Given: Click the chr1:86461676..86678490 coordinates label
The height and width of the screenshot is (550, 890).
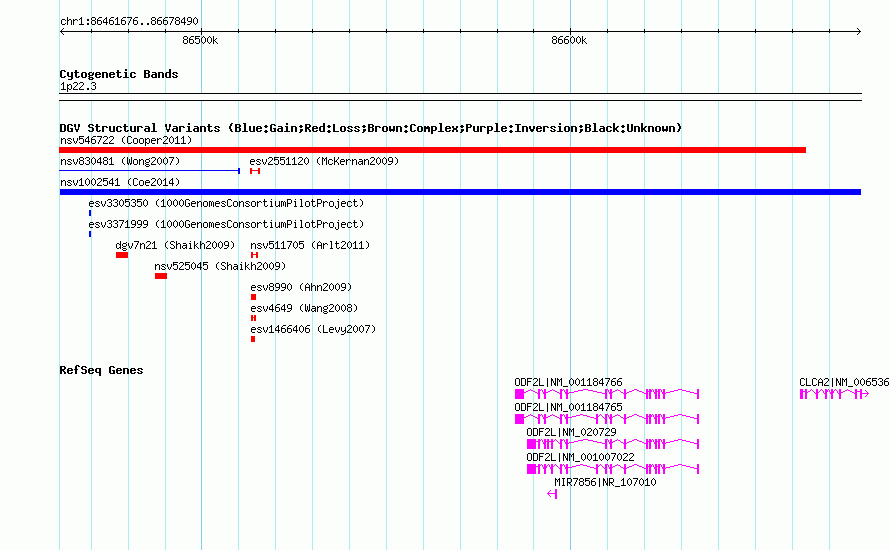Looking at the screenshot, I should click(129, 22).
